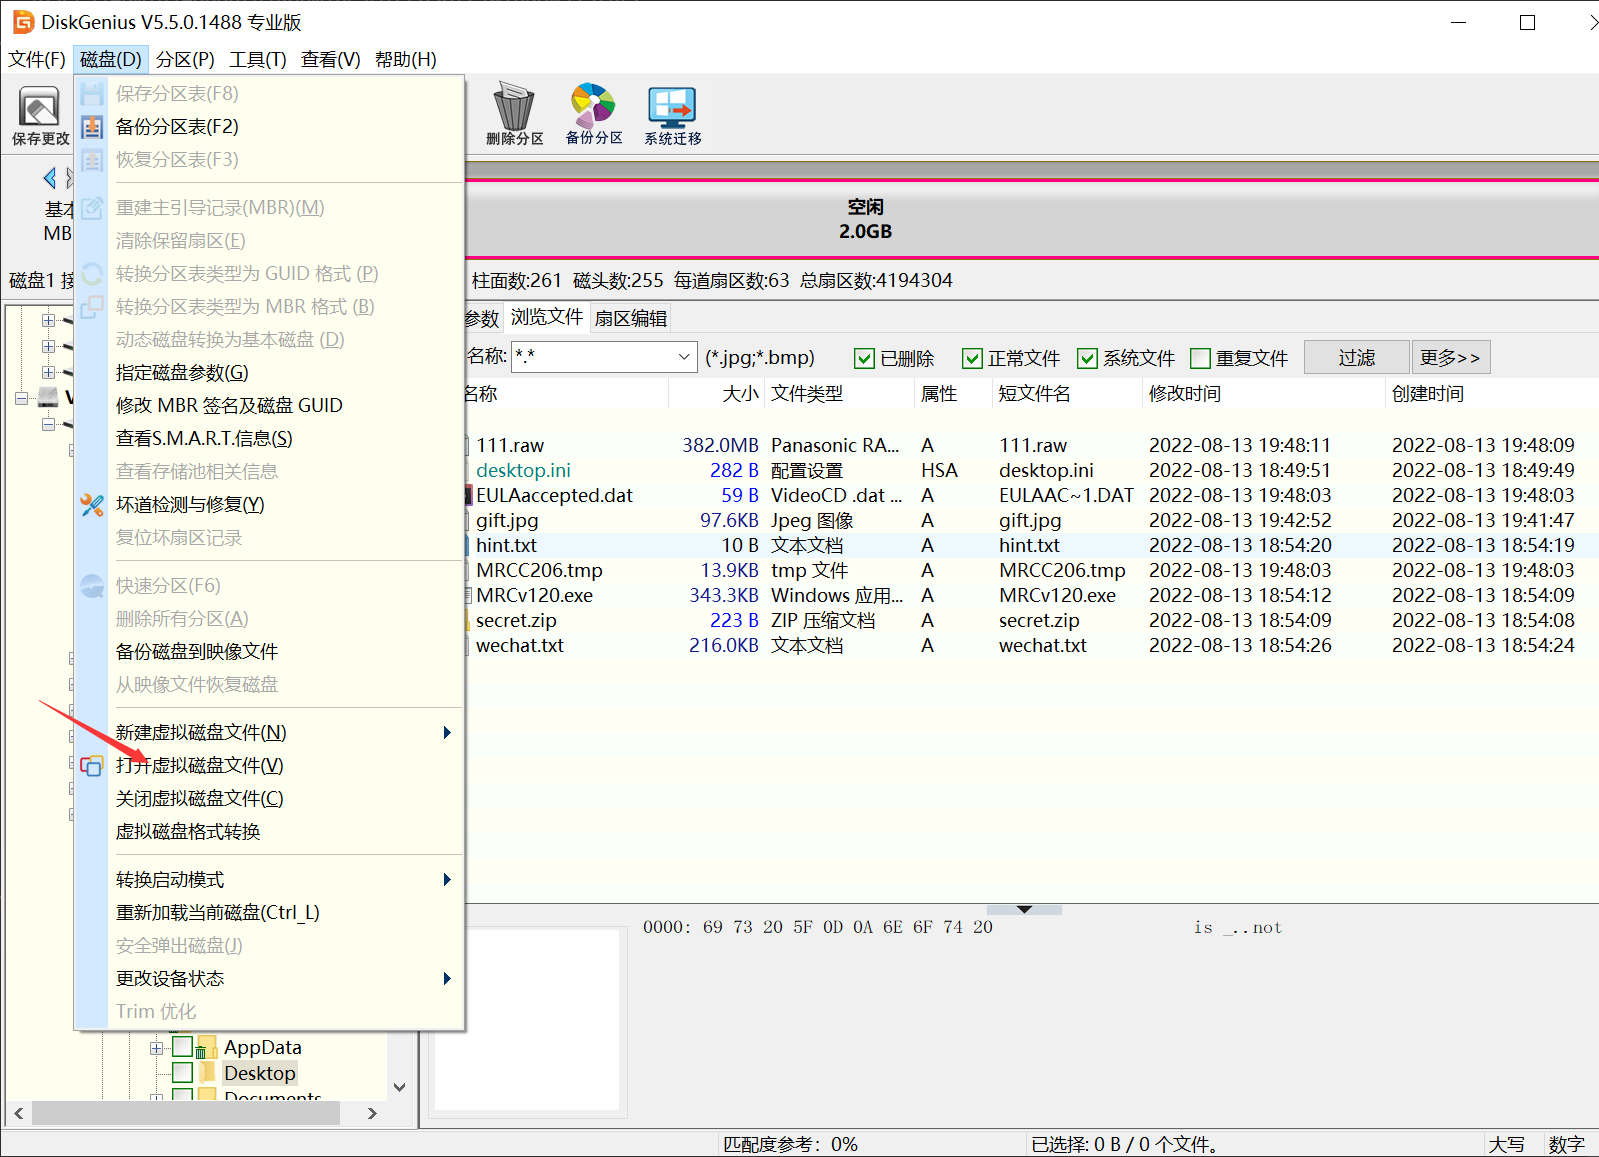This screenshot has width=1599, height=1157.
Task: Check the Desktop folder checkbox
Action: tap(183, 1073)
